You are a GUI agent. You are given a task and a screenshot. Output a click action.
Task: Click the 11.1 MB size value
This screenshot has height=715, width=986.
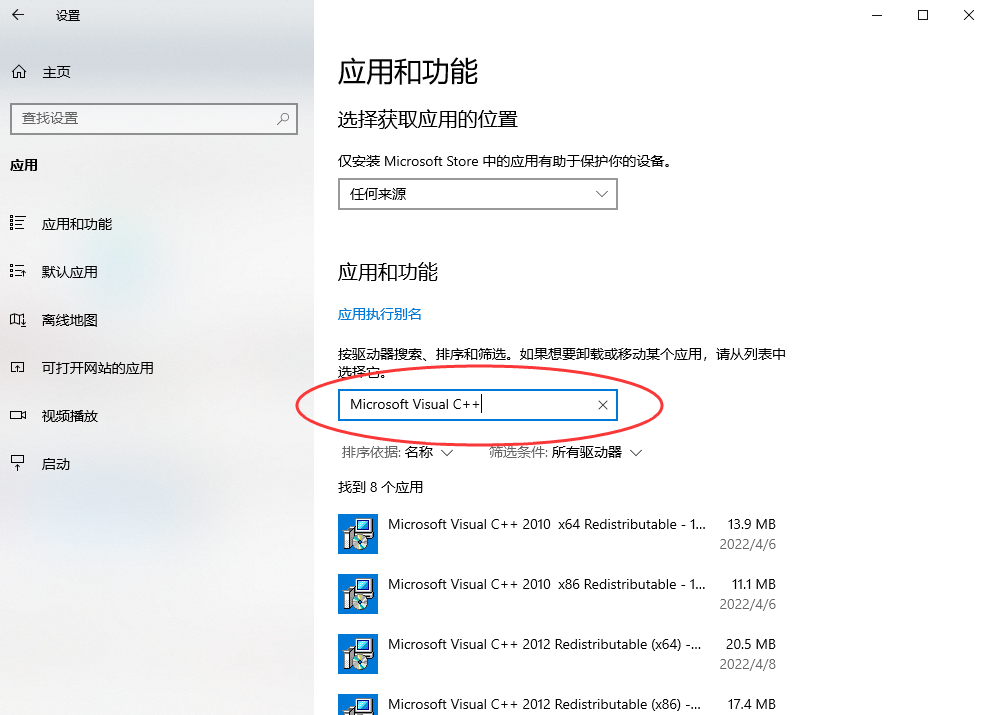753,584
